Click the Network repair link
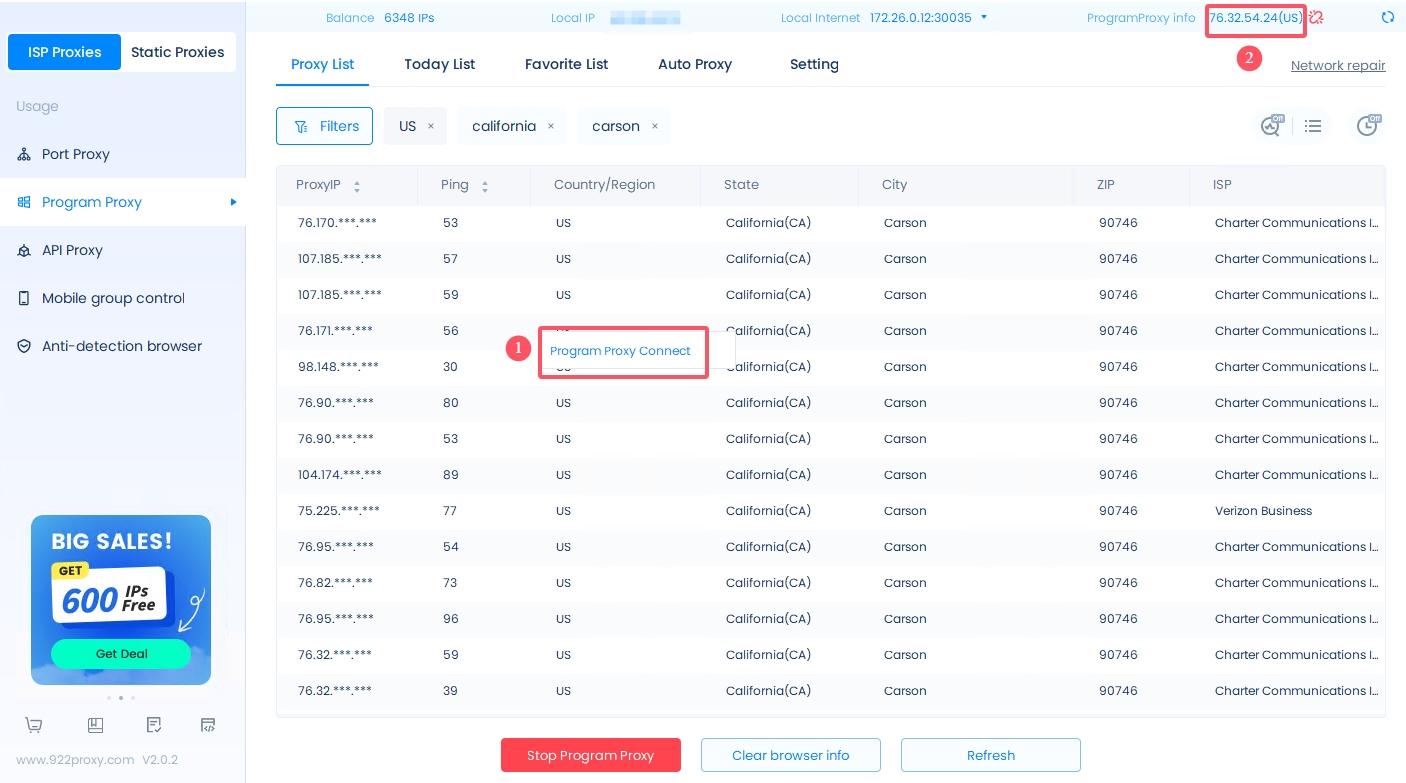Screen dimensions: 1406x783 pyautogui.click(x=1338, y=65)
